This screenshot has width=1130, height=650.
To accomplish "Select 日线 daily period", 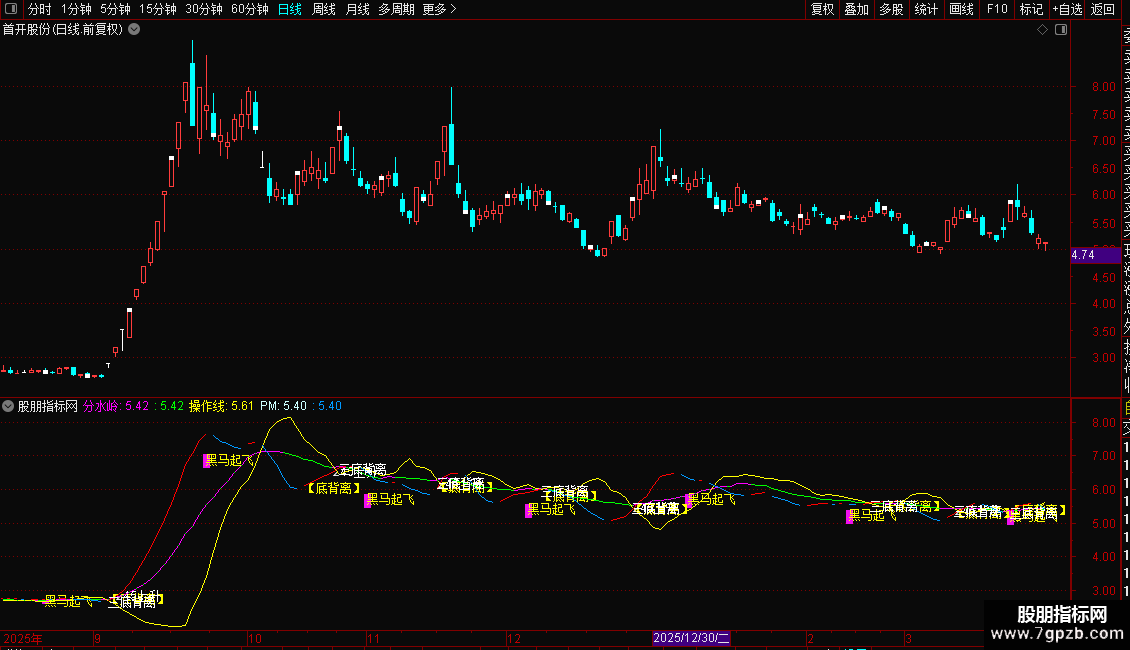I will [289, 9].
